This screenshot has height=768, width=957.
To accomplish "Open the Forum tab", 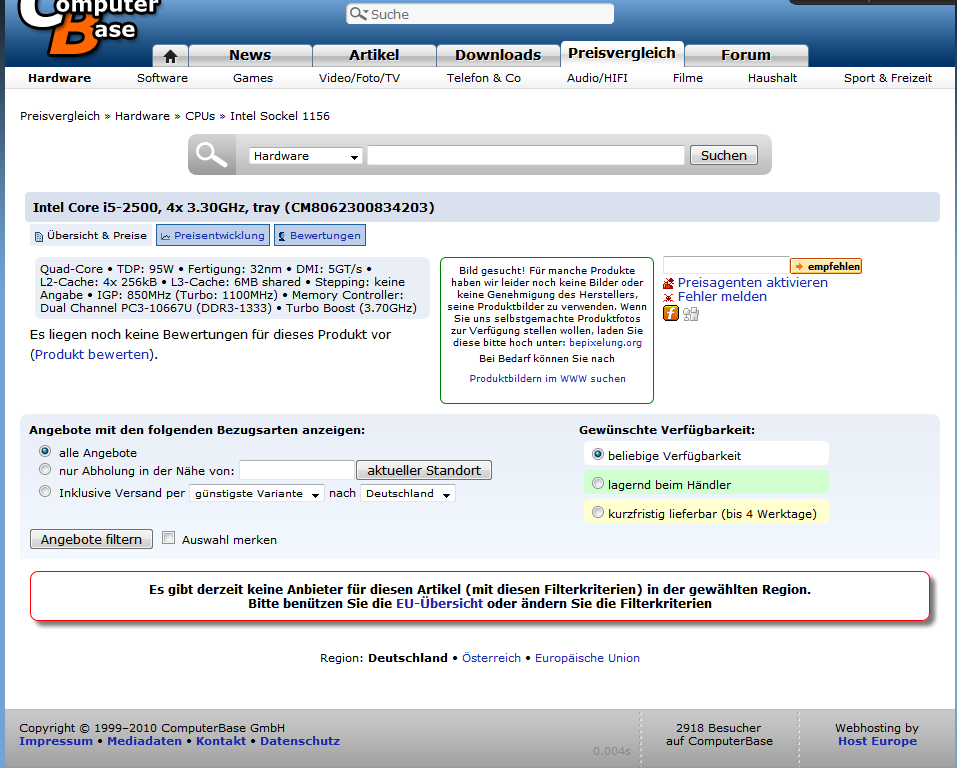I will click(x=746, y=56).
